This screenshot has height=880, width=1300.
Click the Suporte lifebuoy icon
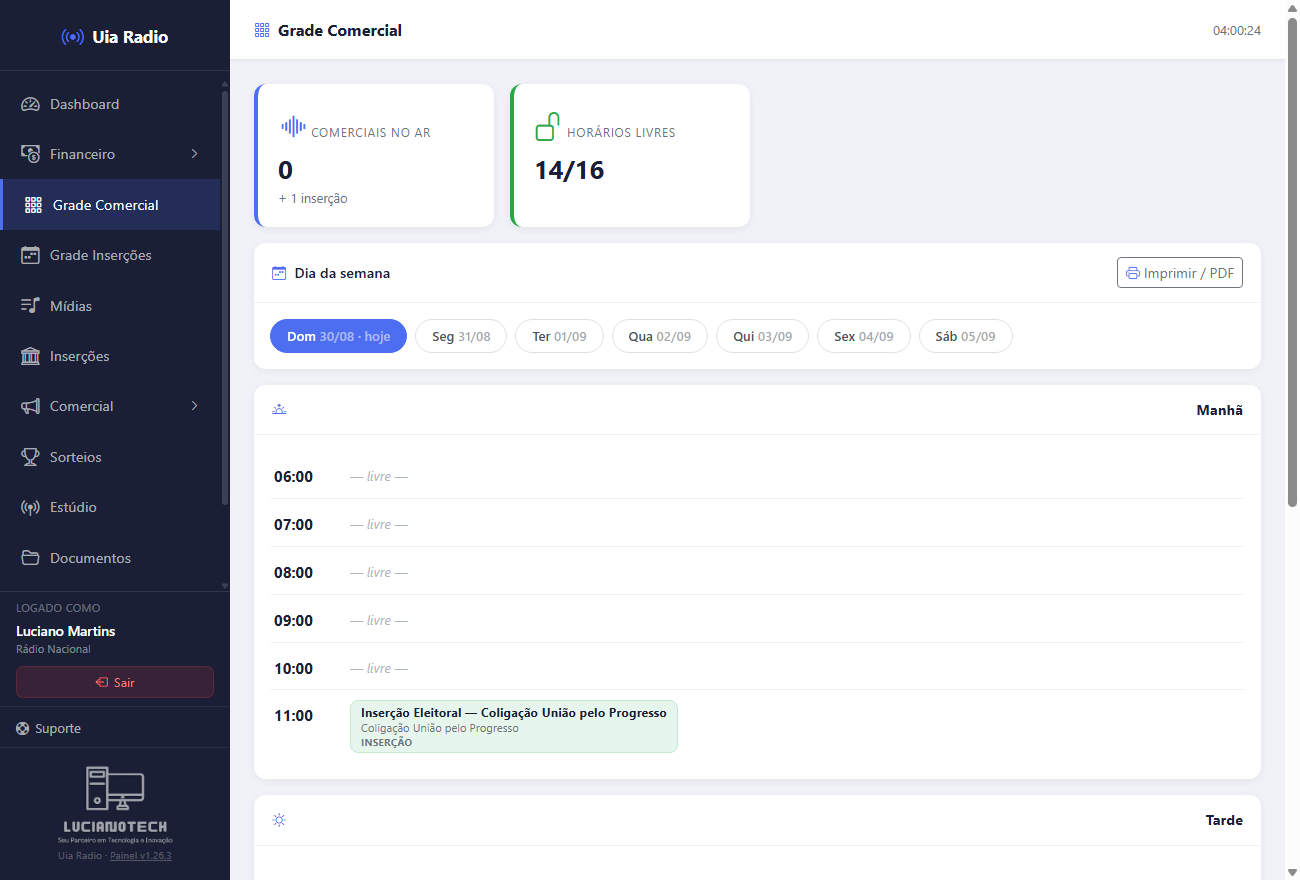(23, 728)
